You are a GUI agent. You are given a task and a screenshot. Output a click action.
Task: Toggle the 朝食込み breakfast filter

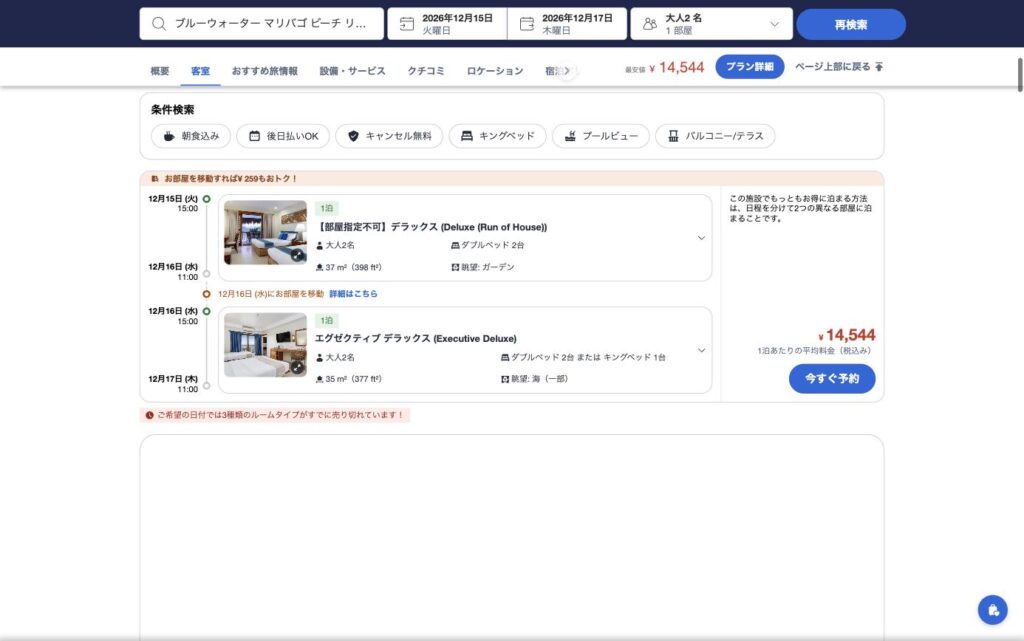191,136
